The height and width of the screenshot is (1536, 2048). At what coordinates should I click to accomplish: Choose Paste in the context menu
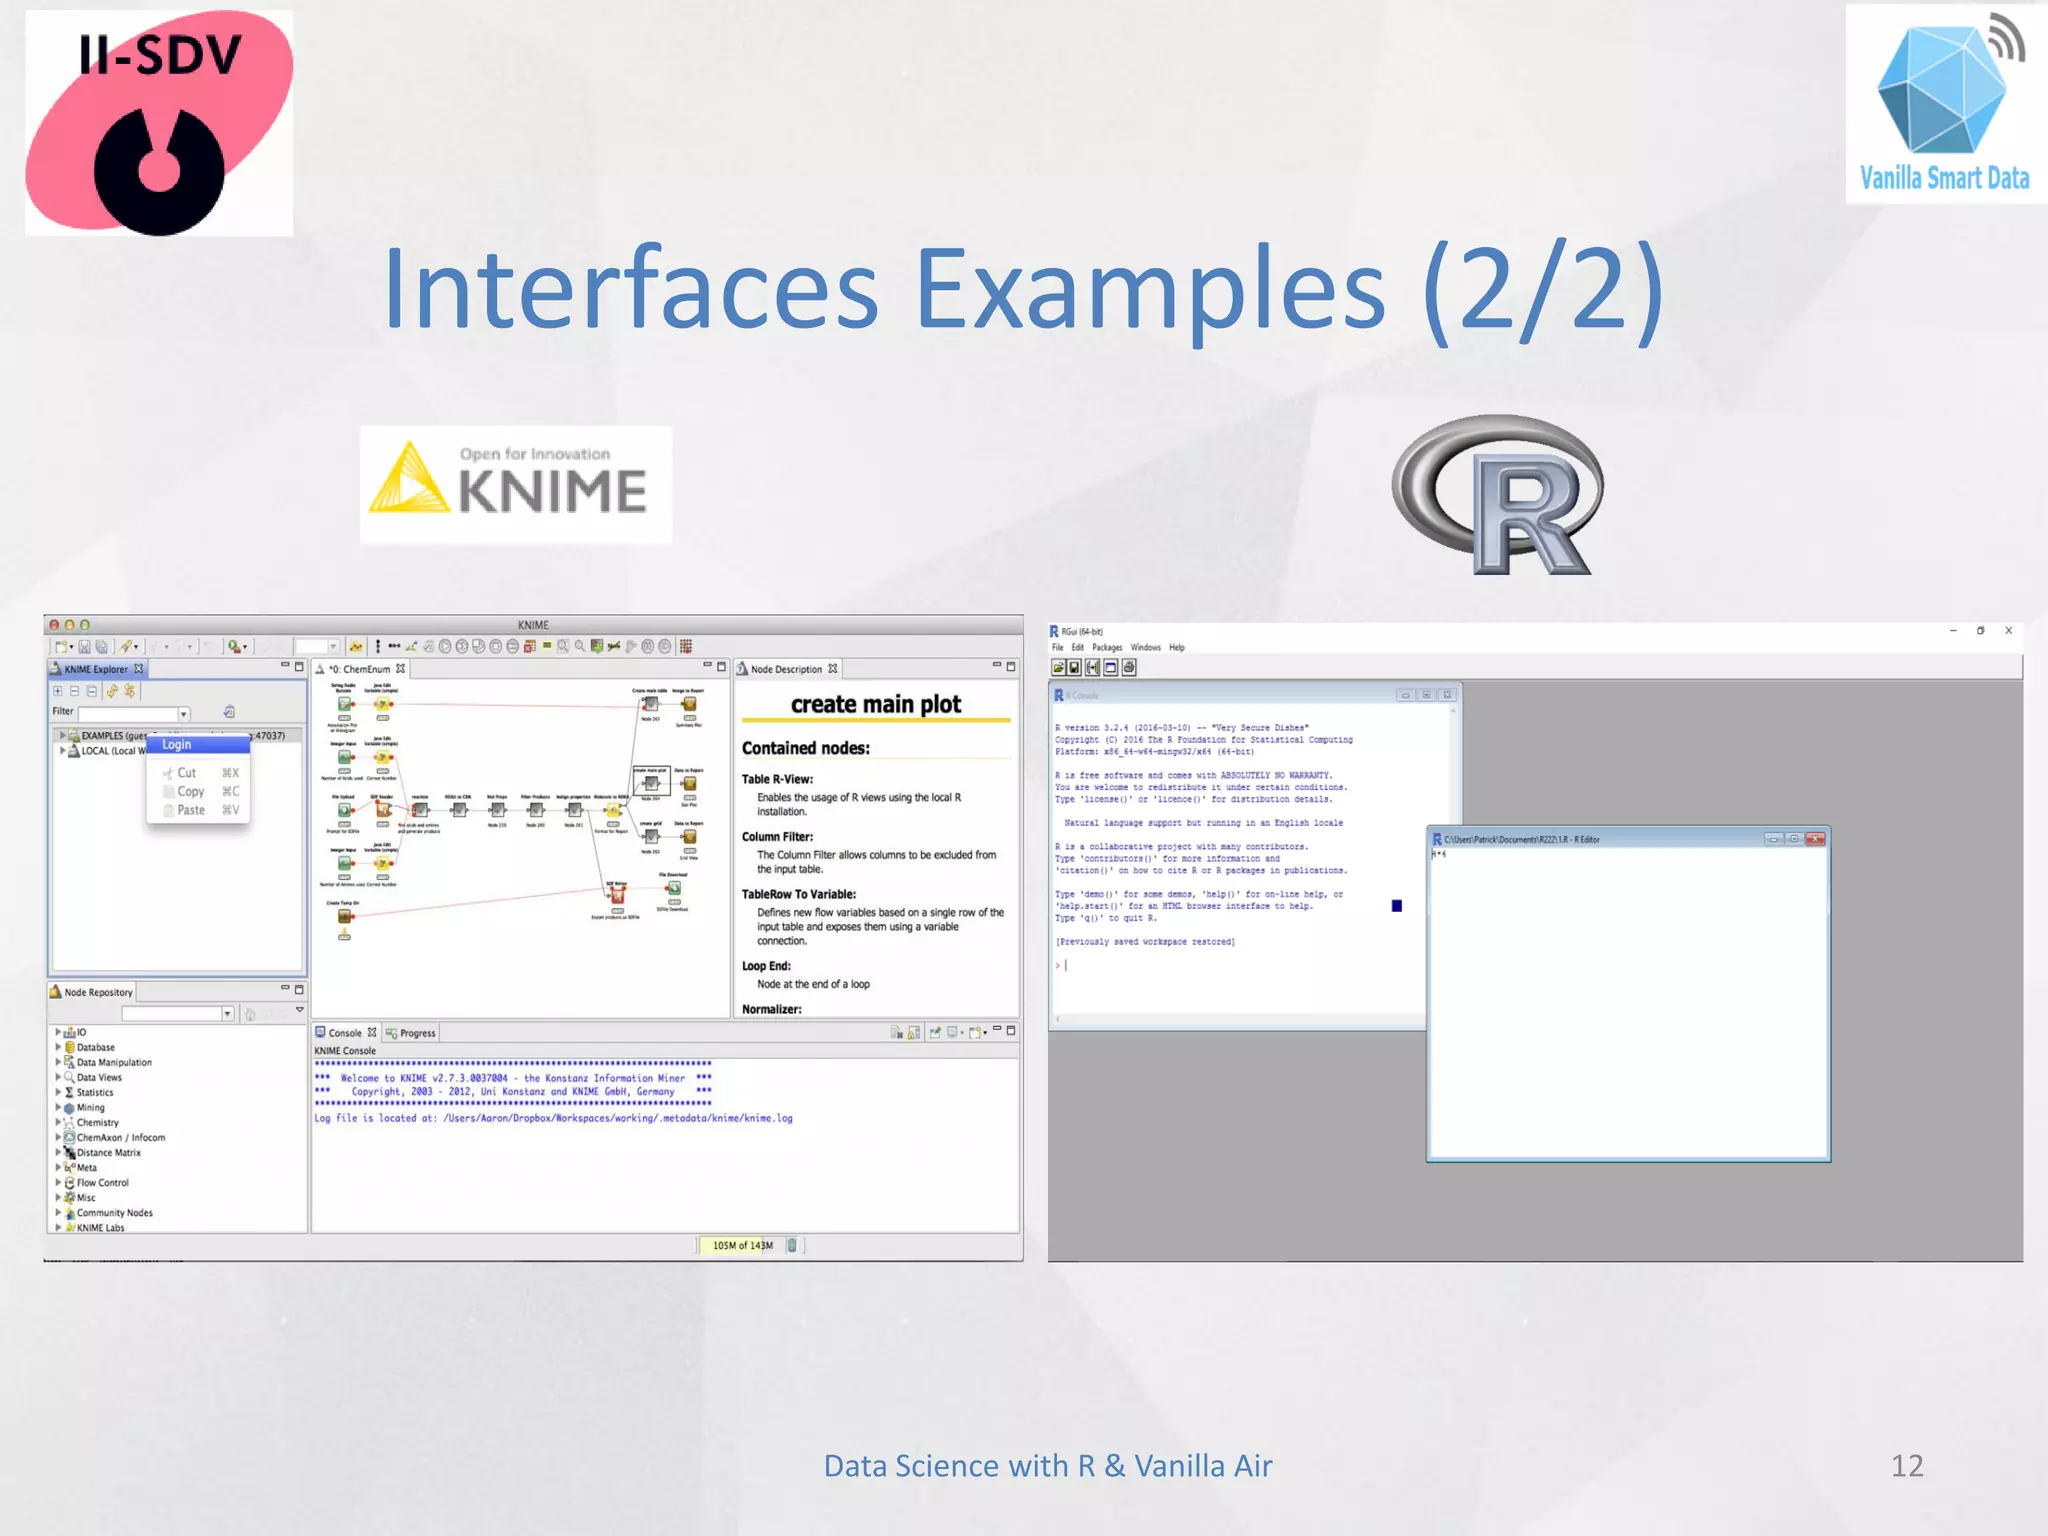coord(198,810)
